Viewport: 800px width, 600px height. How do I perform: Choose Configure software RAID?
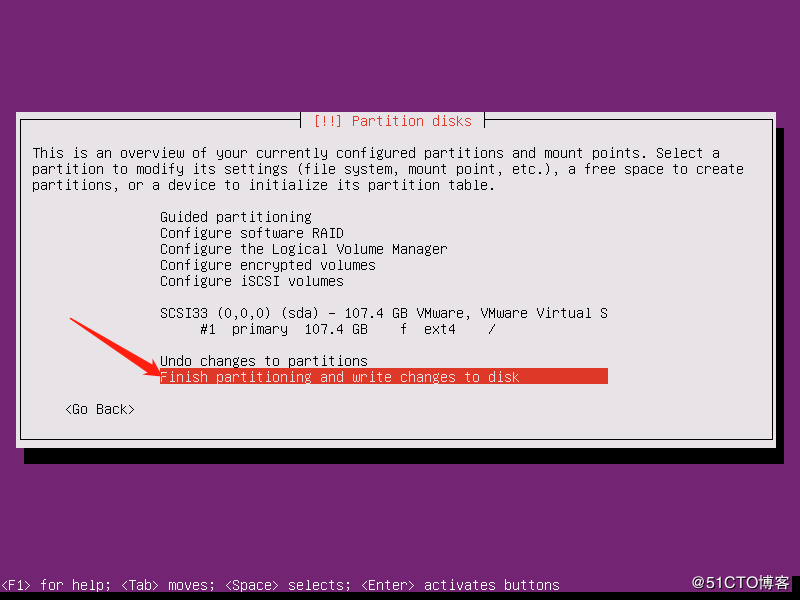click(x=252, y=233)
